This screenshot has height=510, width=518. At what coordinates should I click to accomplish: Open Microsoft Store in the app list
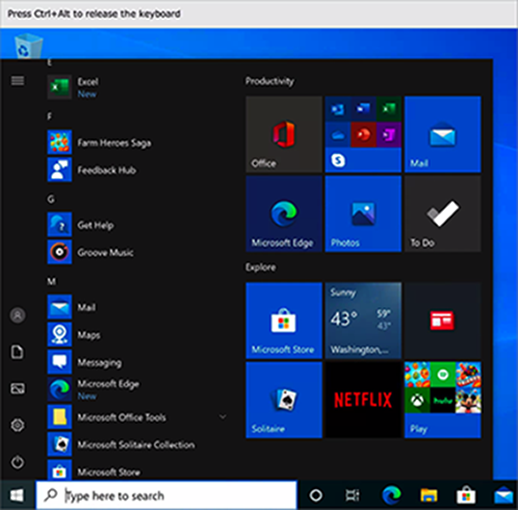click(x=137, y=470)
